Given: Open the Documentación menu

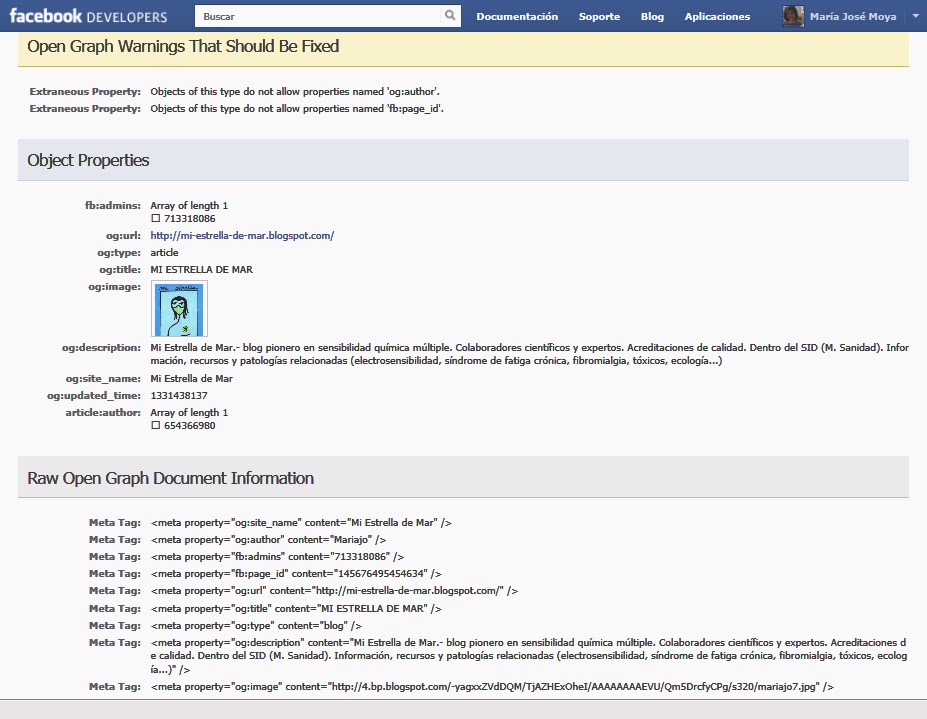Looking at the screenshot, I should click(517, 17).
